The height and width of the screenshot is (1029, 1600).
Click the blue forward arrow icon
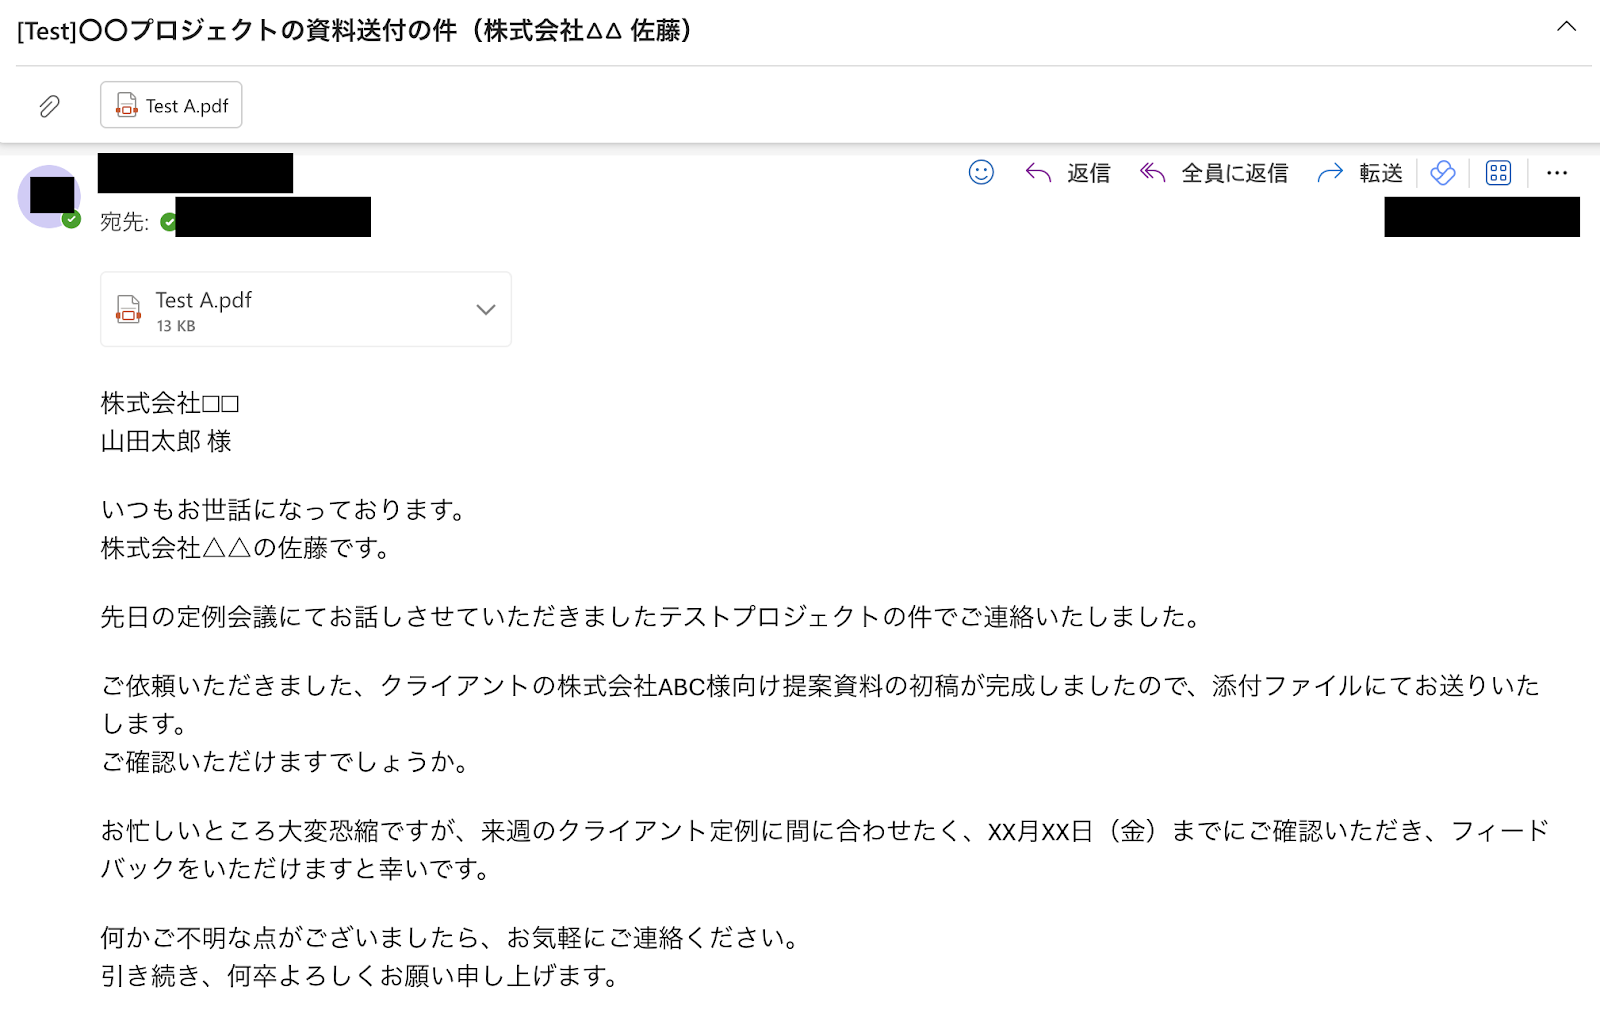1330,173
